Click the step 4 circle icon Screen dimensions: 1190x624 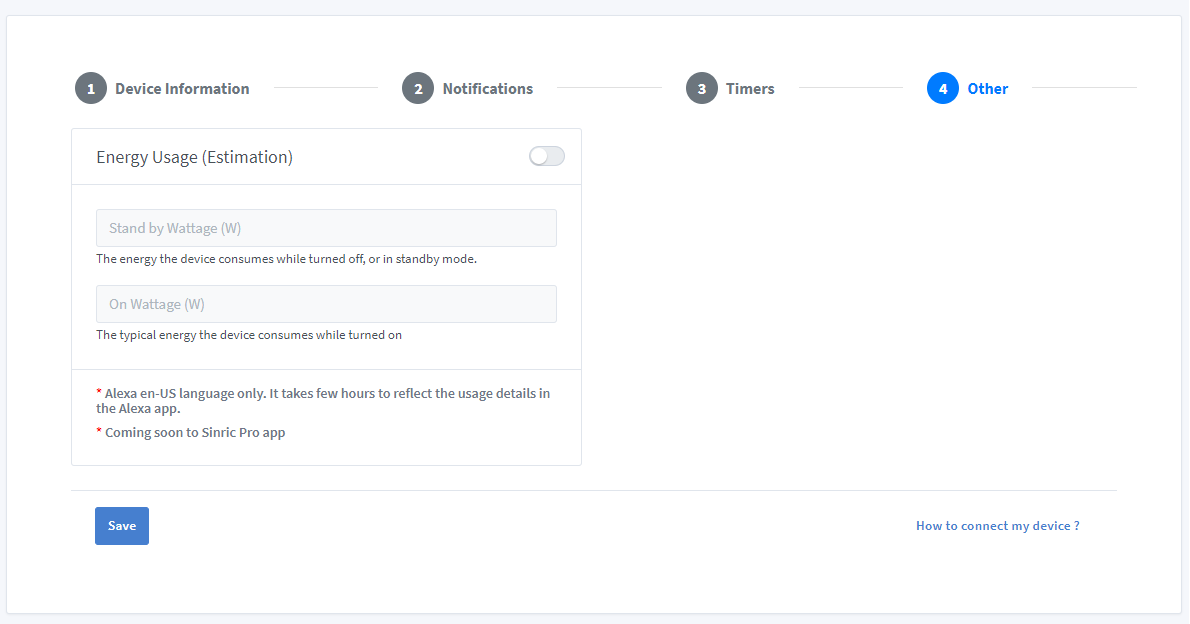coord(943,89)
